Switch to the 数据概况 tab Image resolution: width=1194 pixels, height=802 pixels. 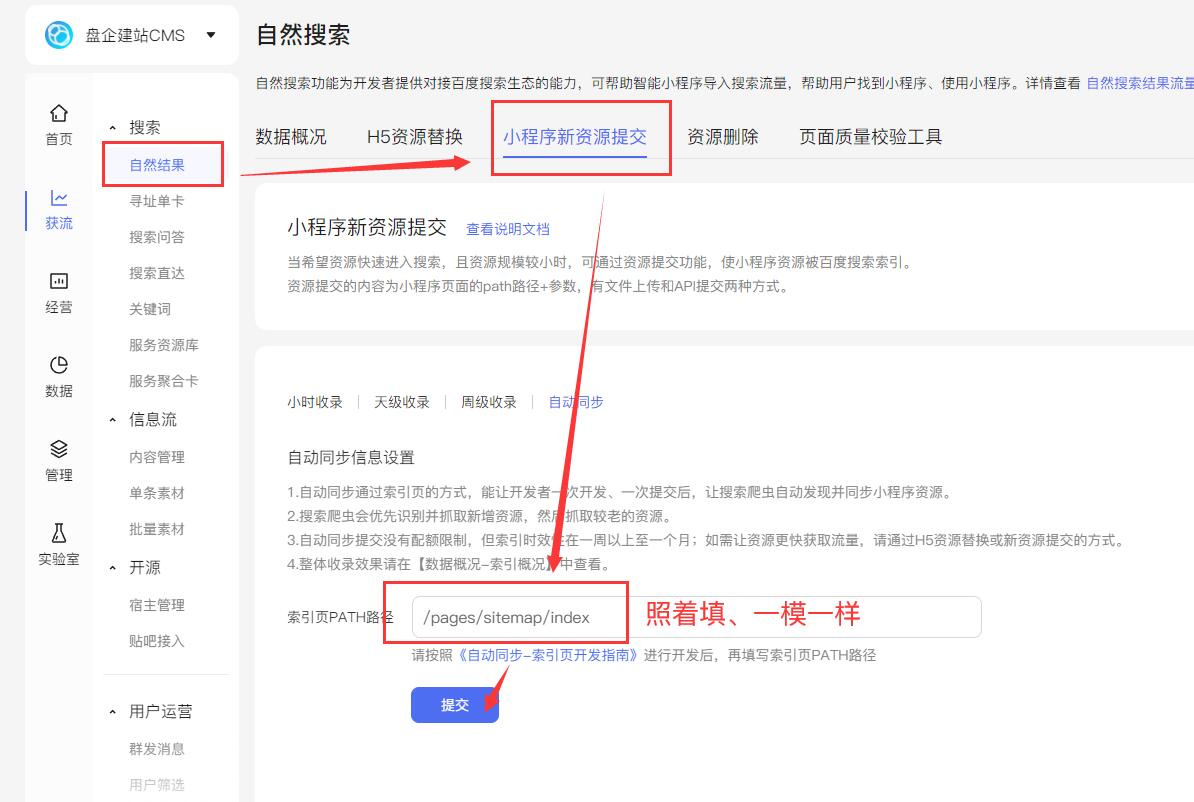(291, 136)
